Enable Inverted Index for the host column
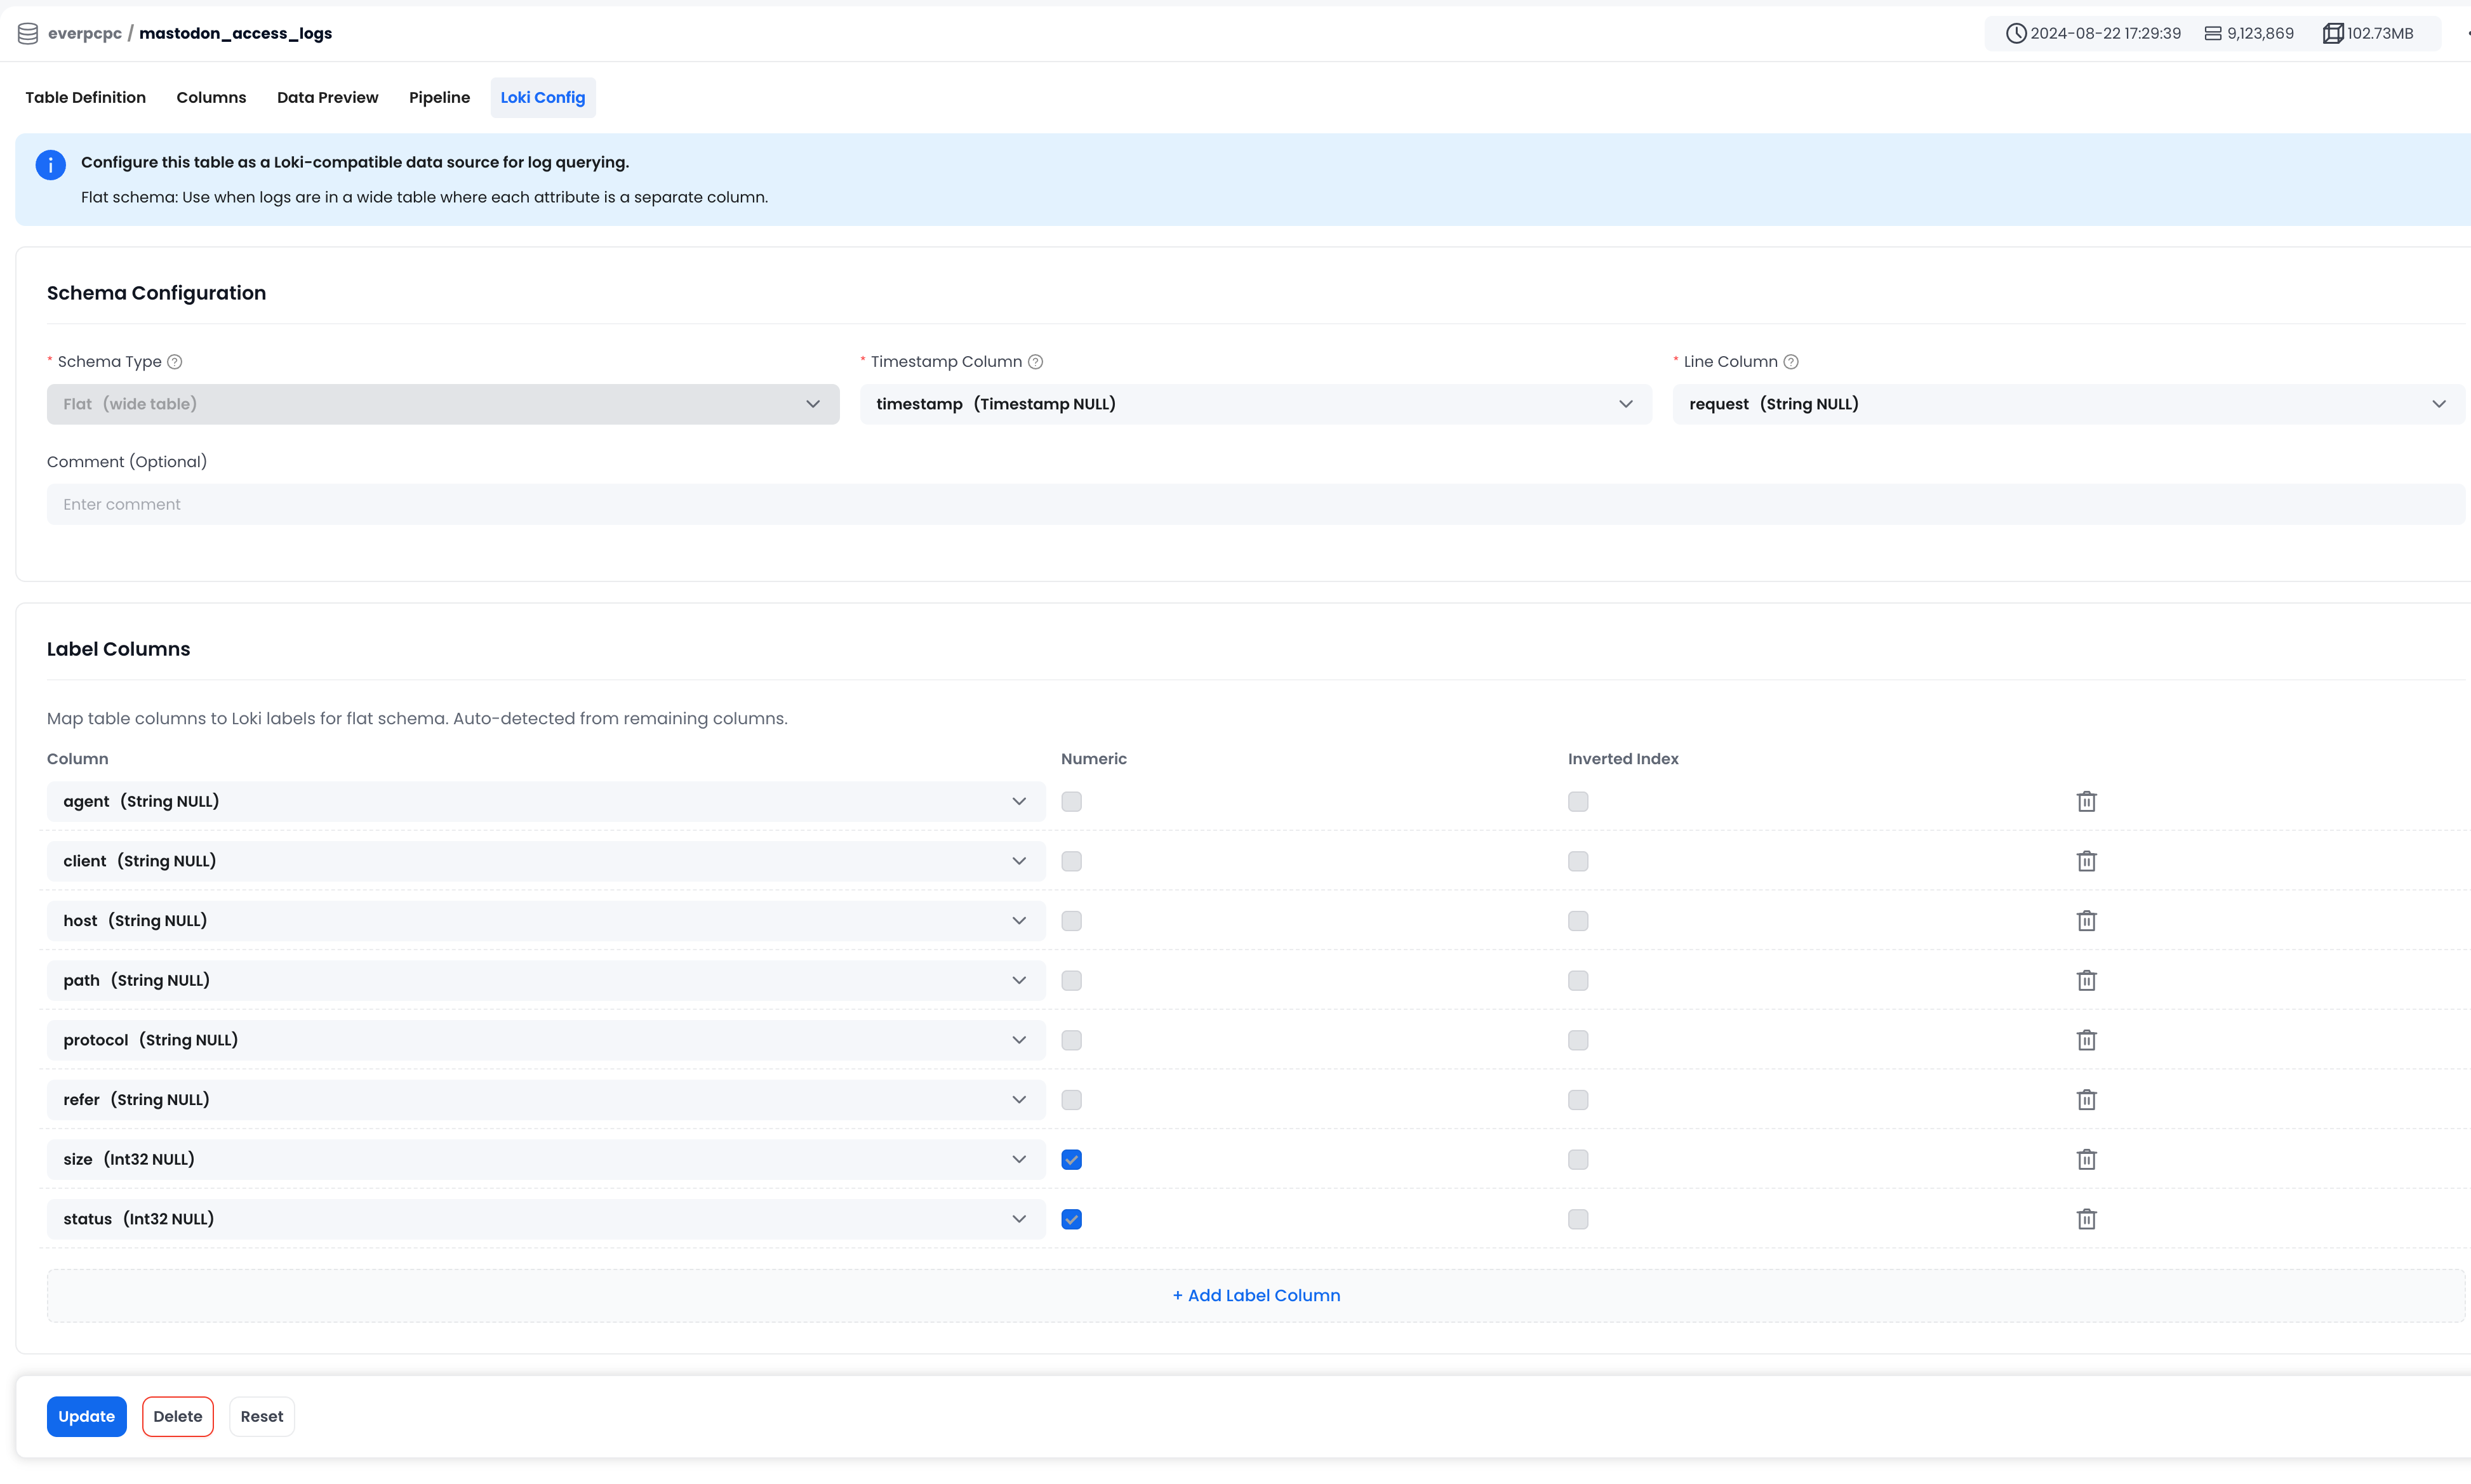 [1577, 920]
